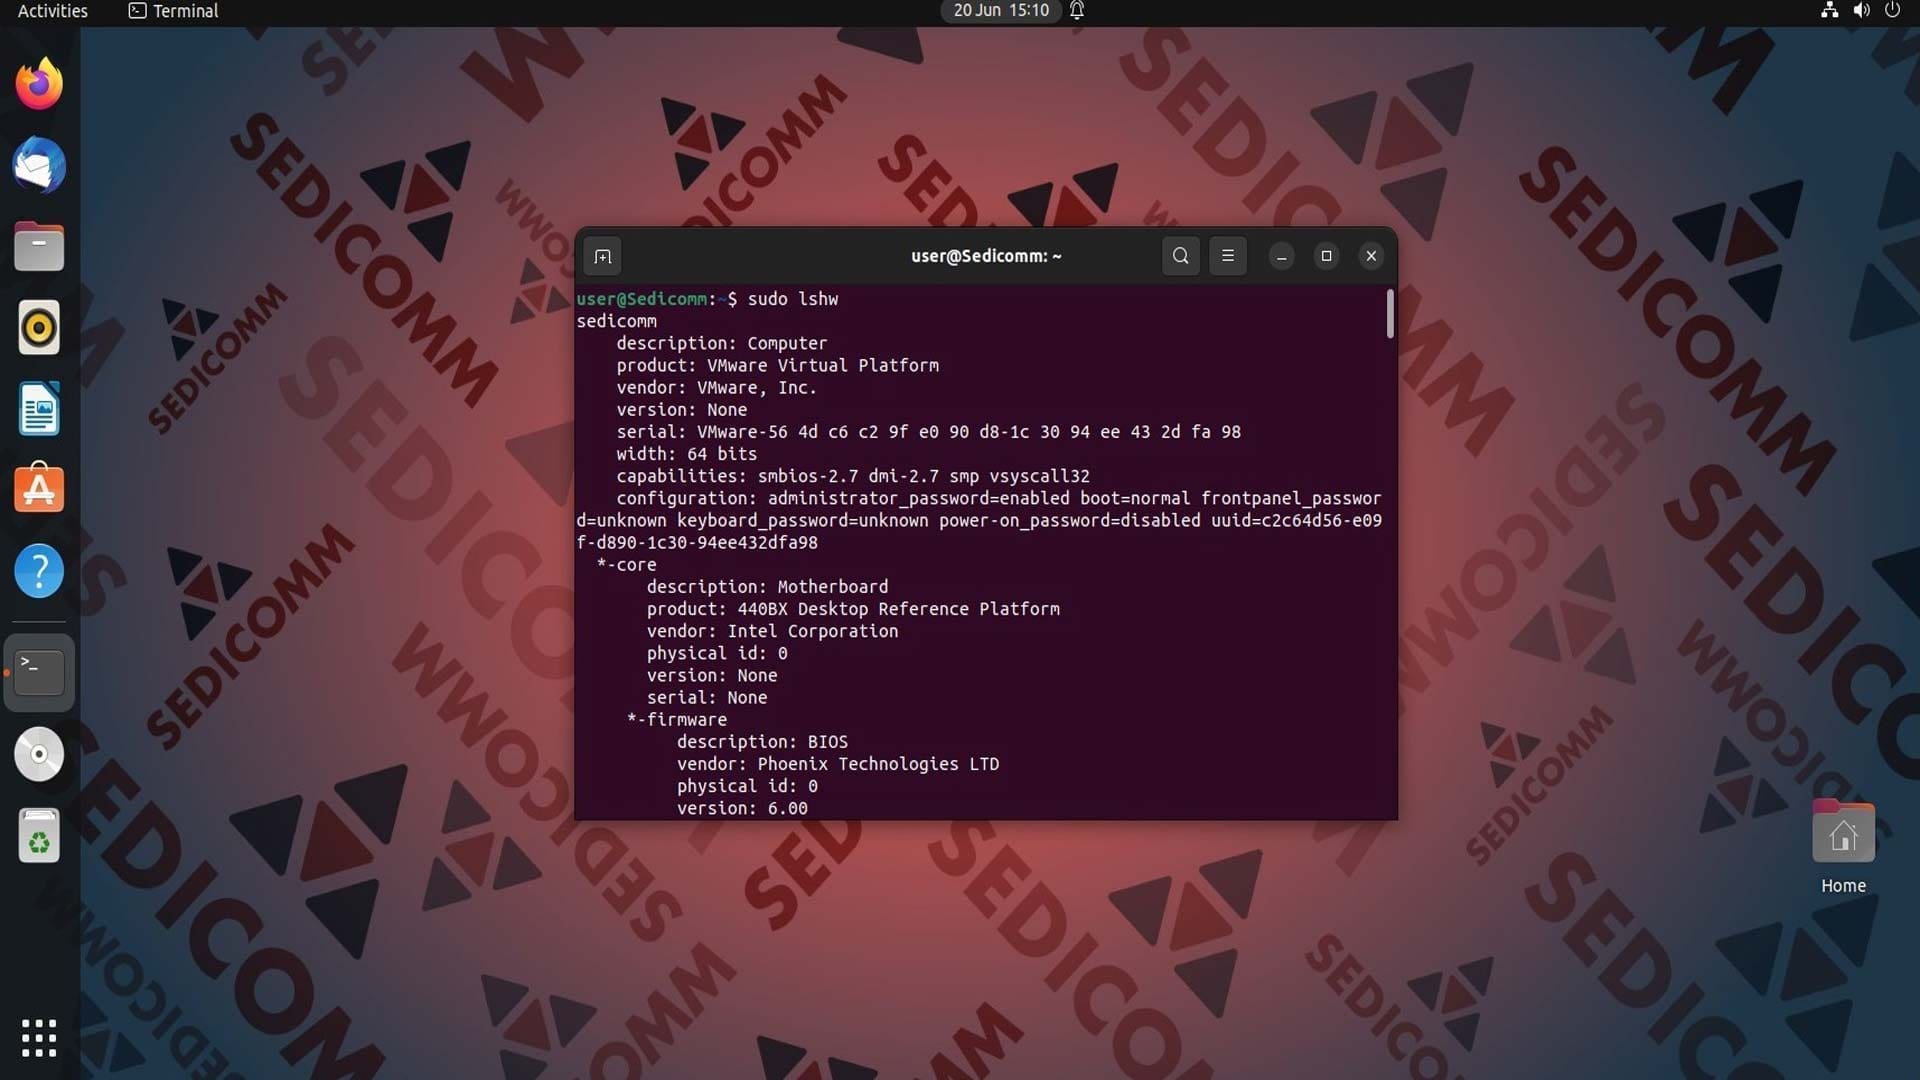Open Rhythmbox music player in dock
The height and width of the screenshot is (1080, 1920).
(x=39, y=328)
